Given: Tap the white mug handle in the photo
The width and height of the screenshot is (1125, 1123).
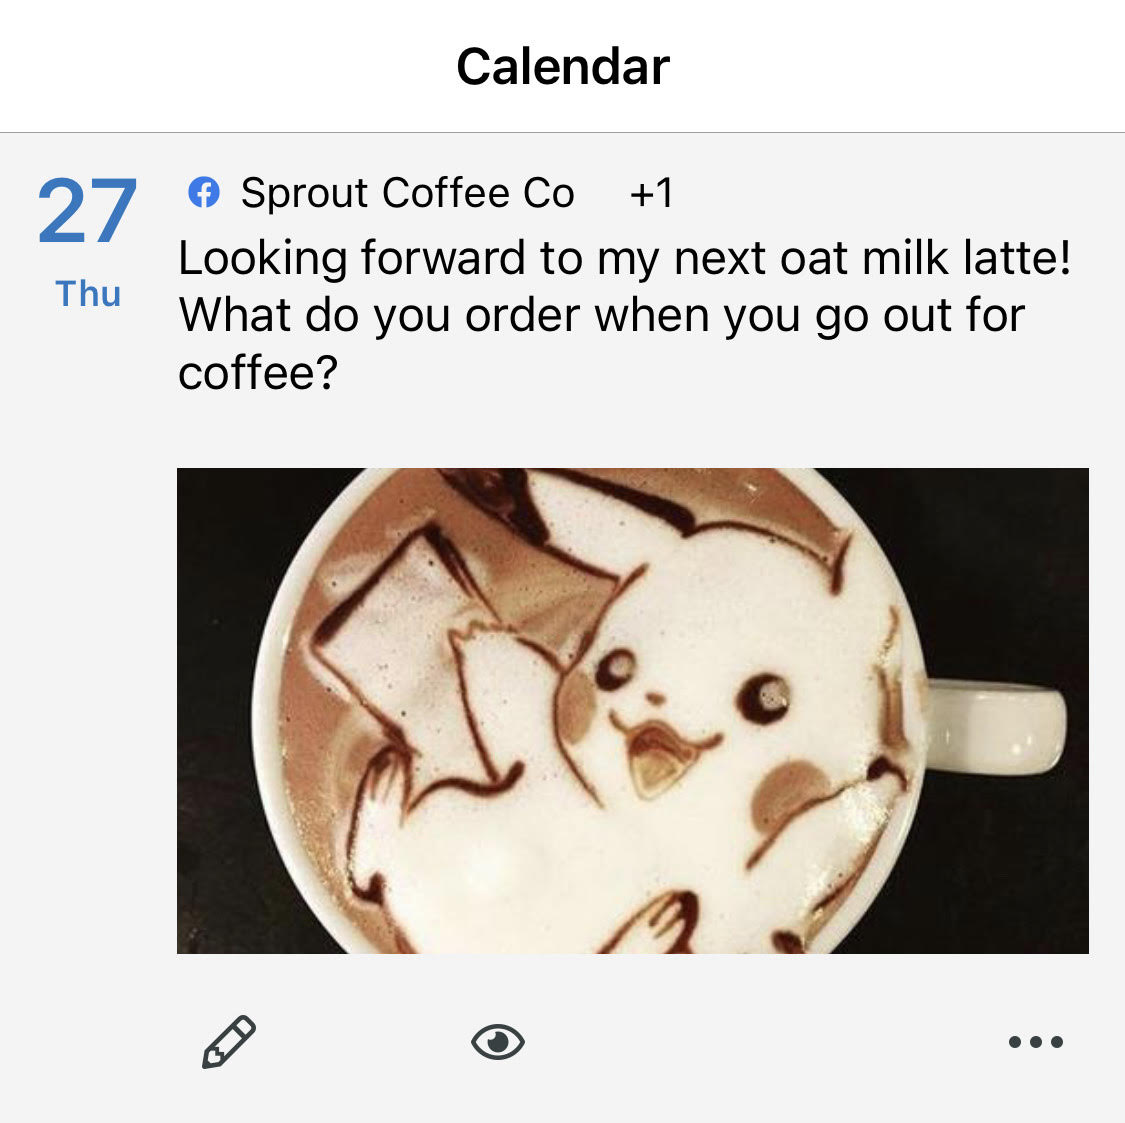Looking at the screenshot, I should (x=996, y=728).
